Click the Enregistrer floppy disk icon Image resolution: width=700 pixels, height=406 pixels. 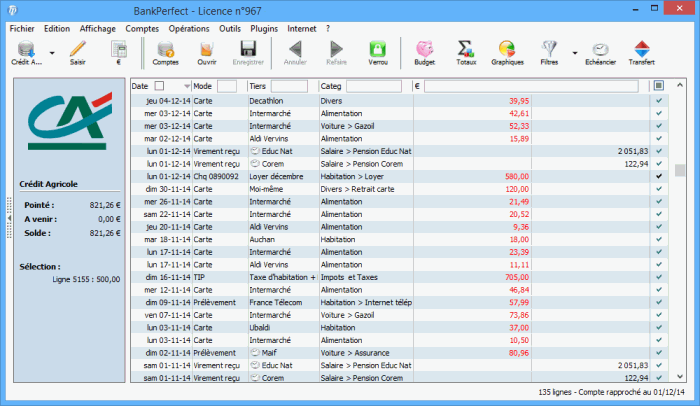(x=248, y=49)
